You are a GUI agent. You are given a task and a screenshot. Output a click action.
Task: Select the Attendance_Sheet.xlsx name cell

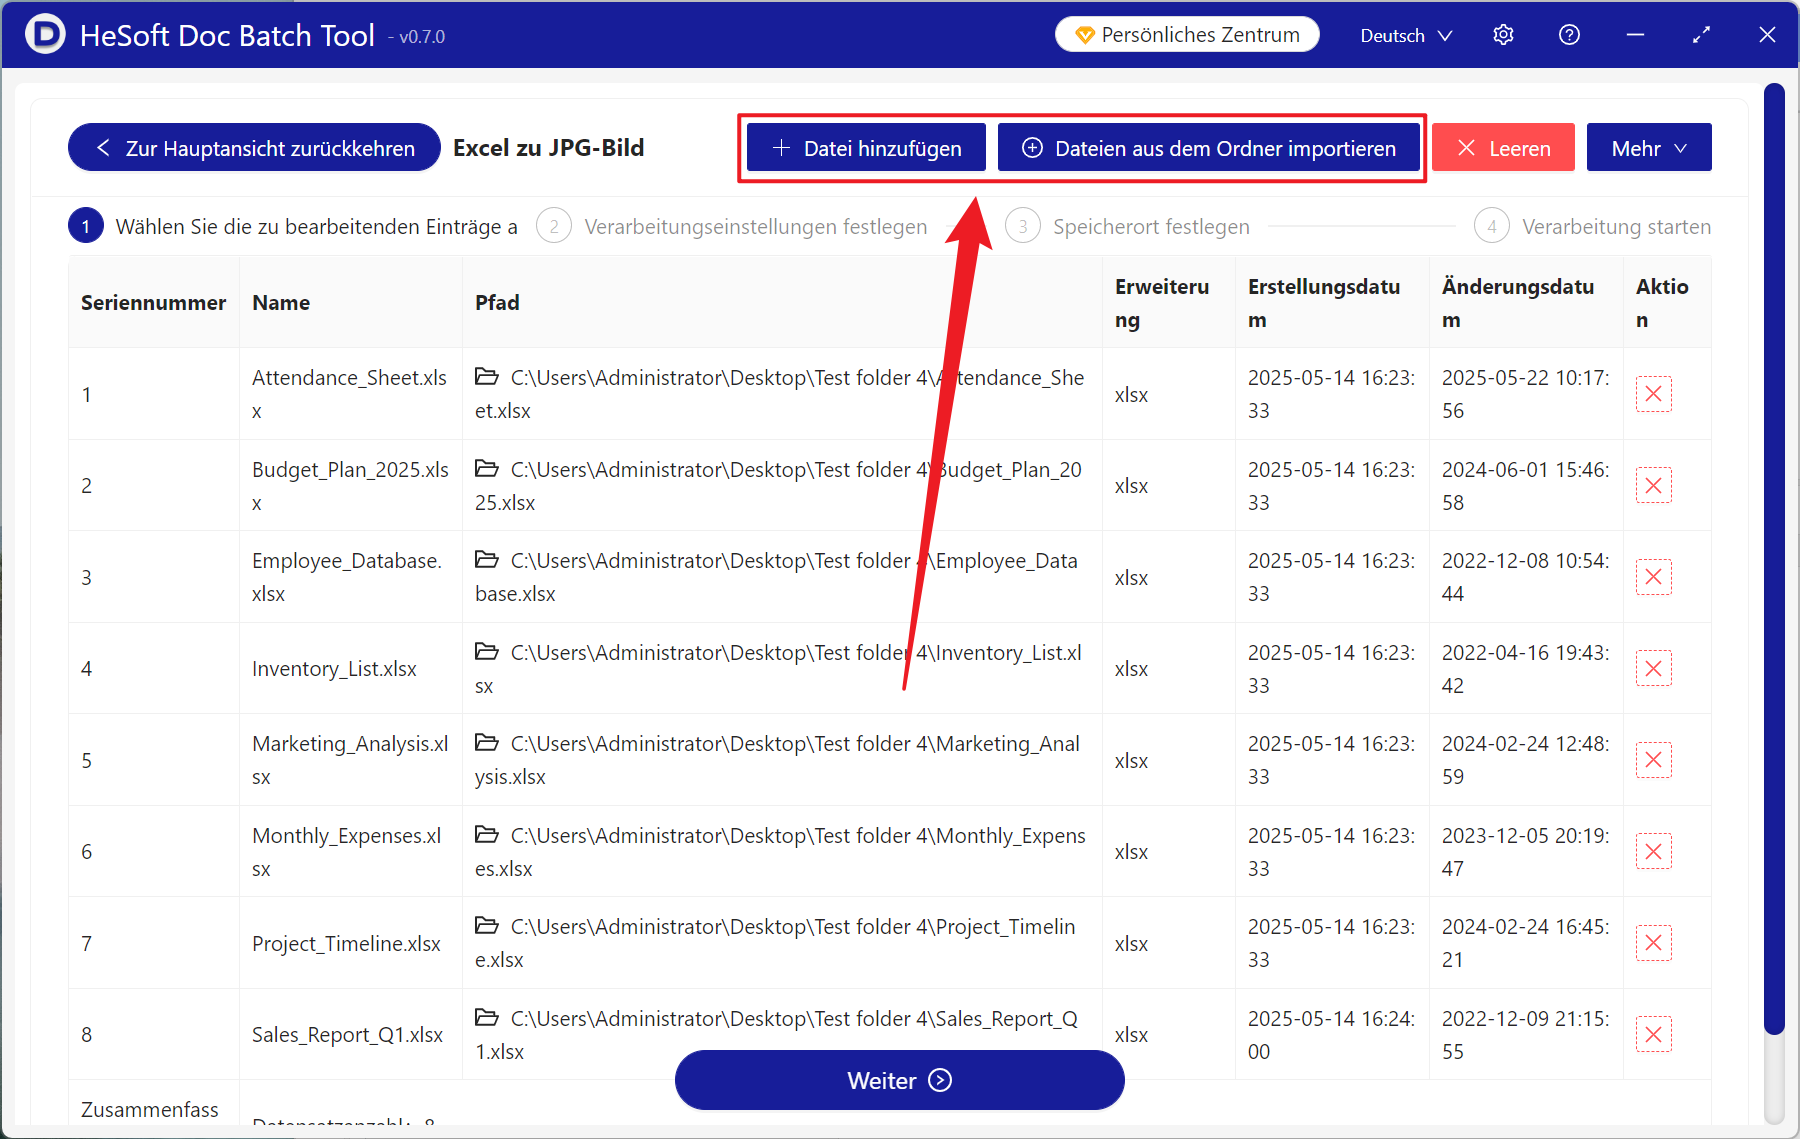tap(350, 394)
